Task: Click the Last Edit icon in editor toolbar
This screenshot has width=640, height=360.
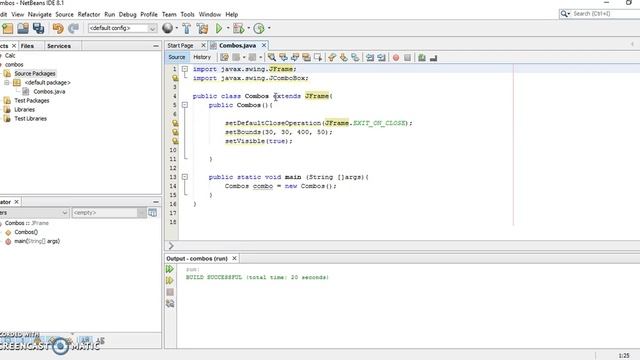Action: click(x=224, y=58)
